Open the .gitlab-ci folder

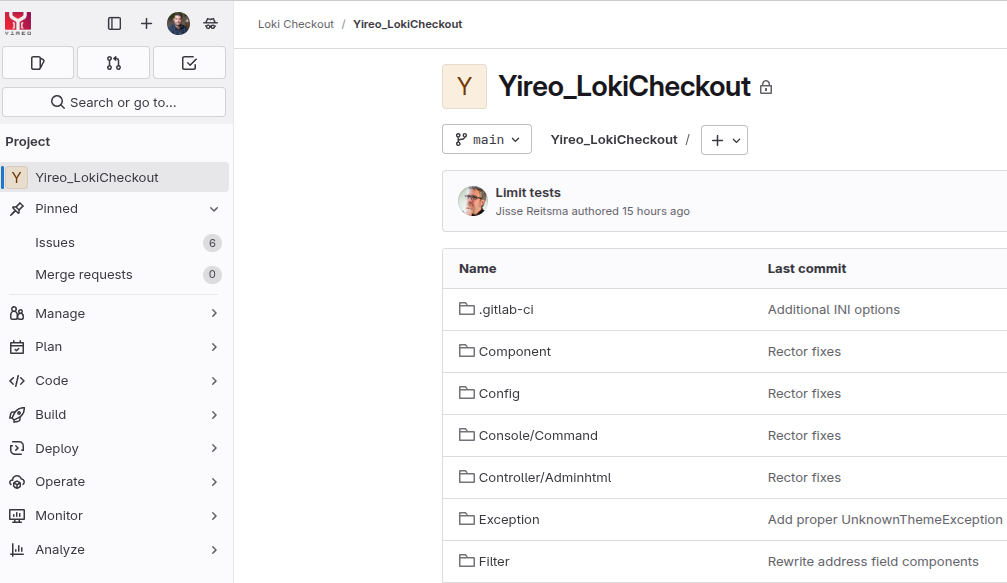pos(506,310)
